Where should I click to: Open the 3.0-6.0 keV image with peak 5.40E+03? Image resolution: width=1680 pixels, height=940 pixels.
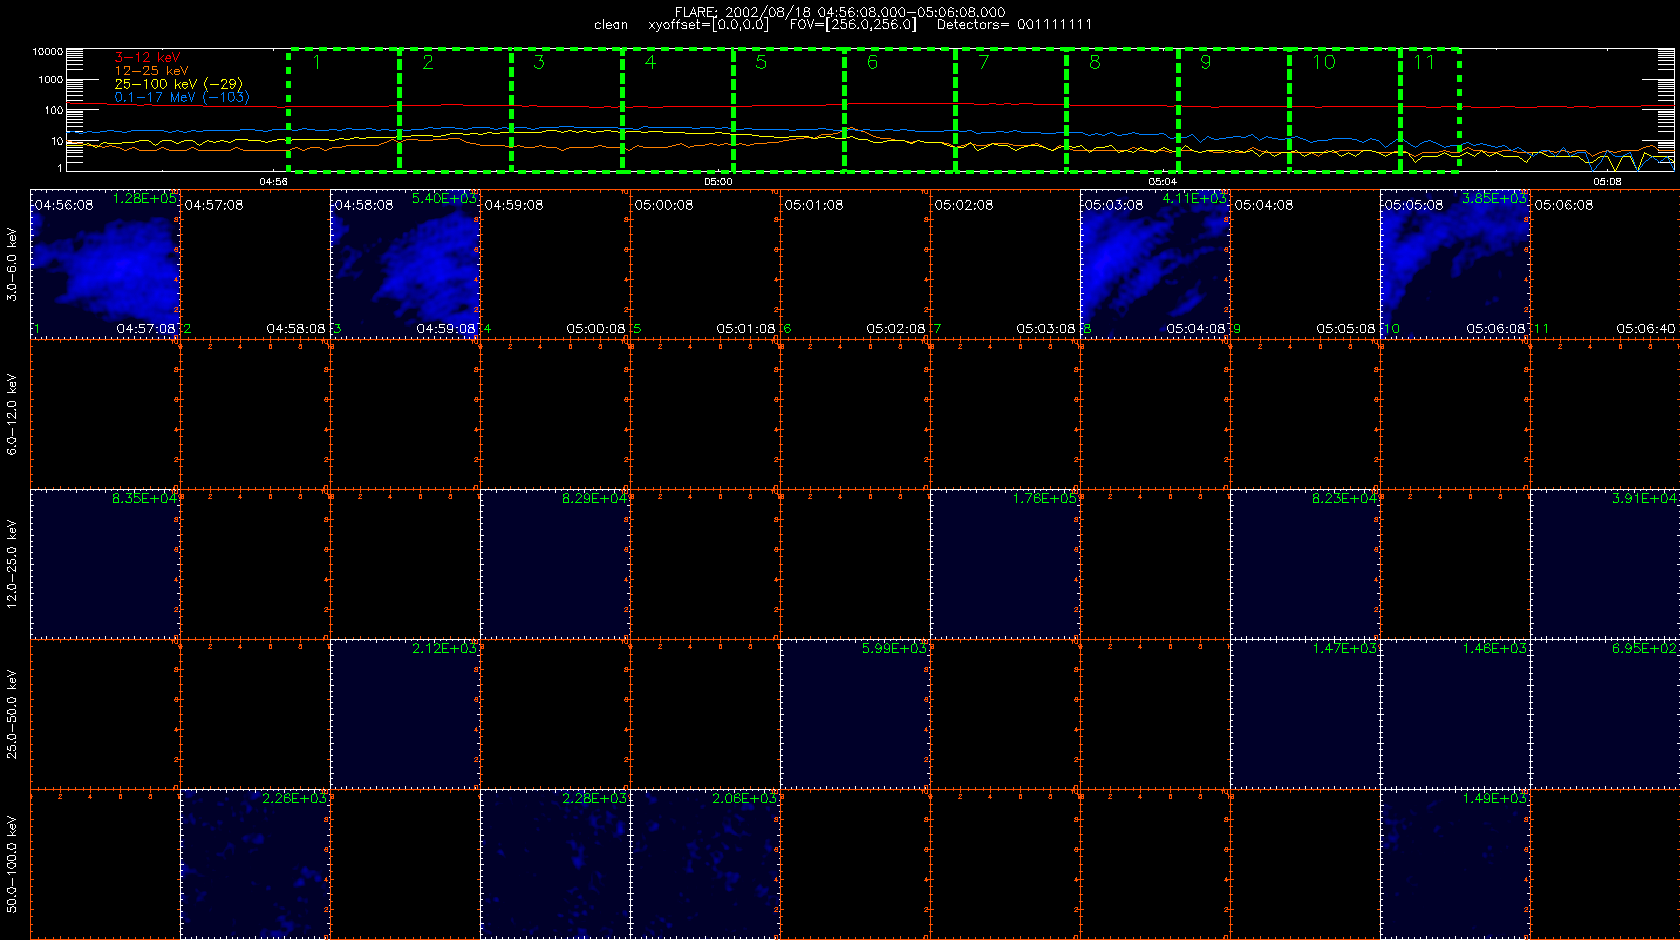(x=405, y=264)
